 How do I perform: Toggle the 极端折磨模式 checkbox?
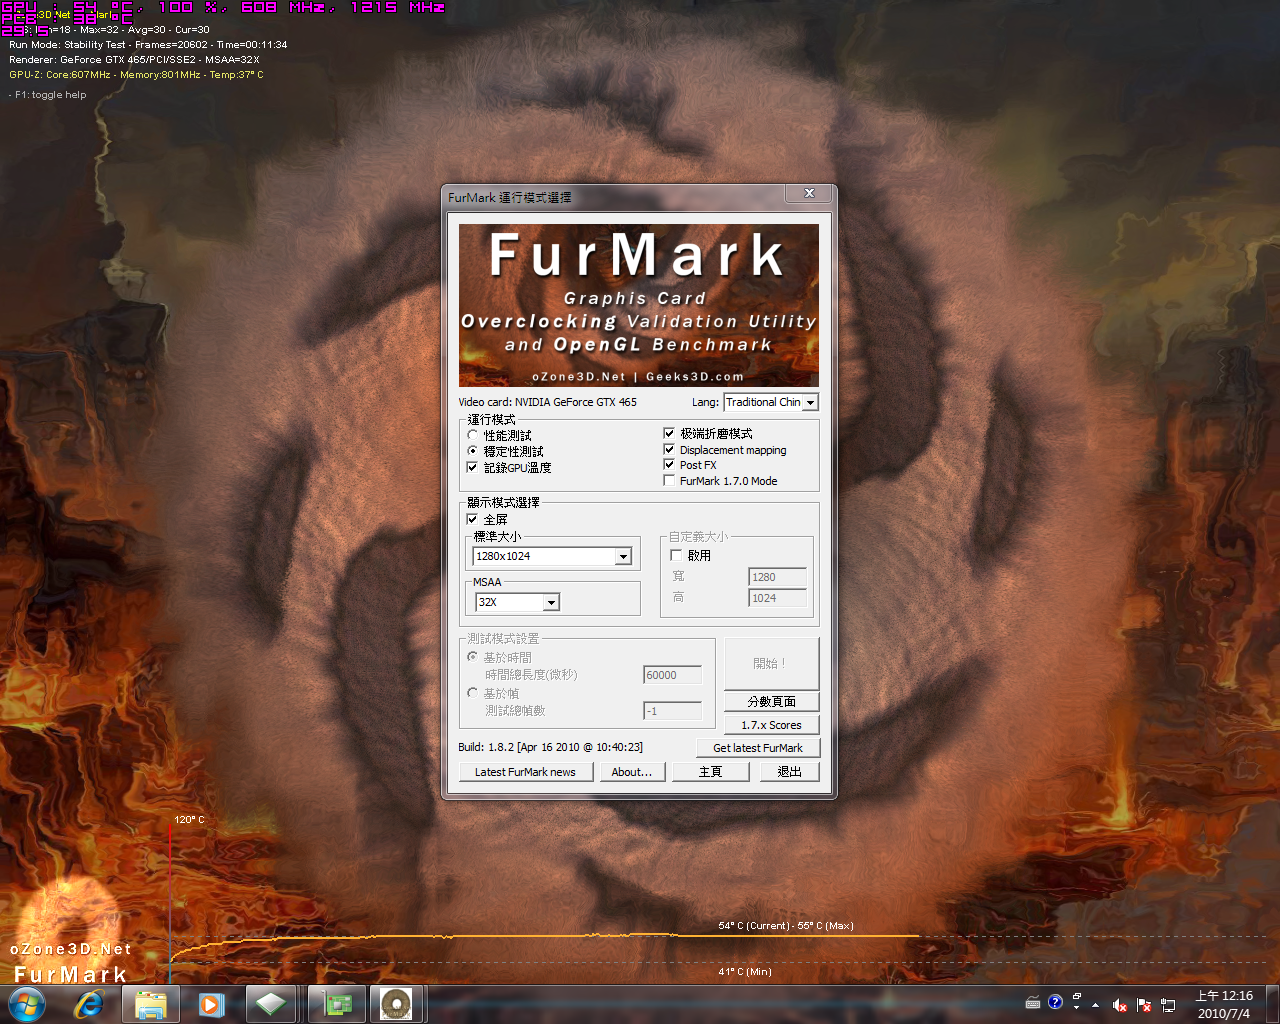669,433
